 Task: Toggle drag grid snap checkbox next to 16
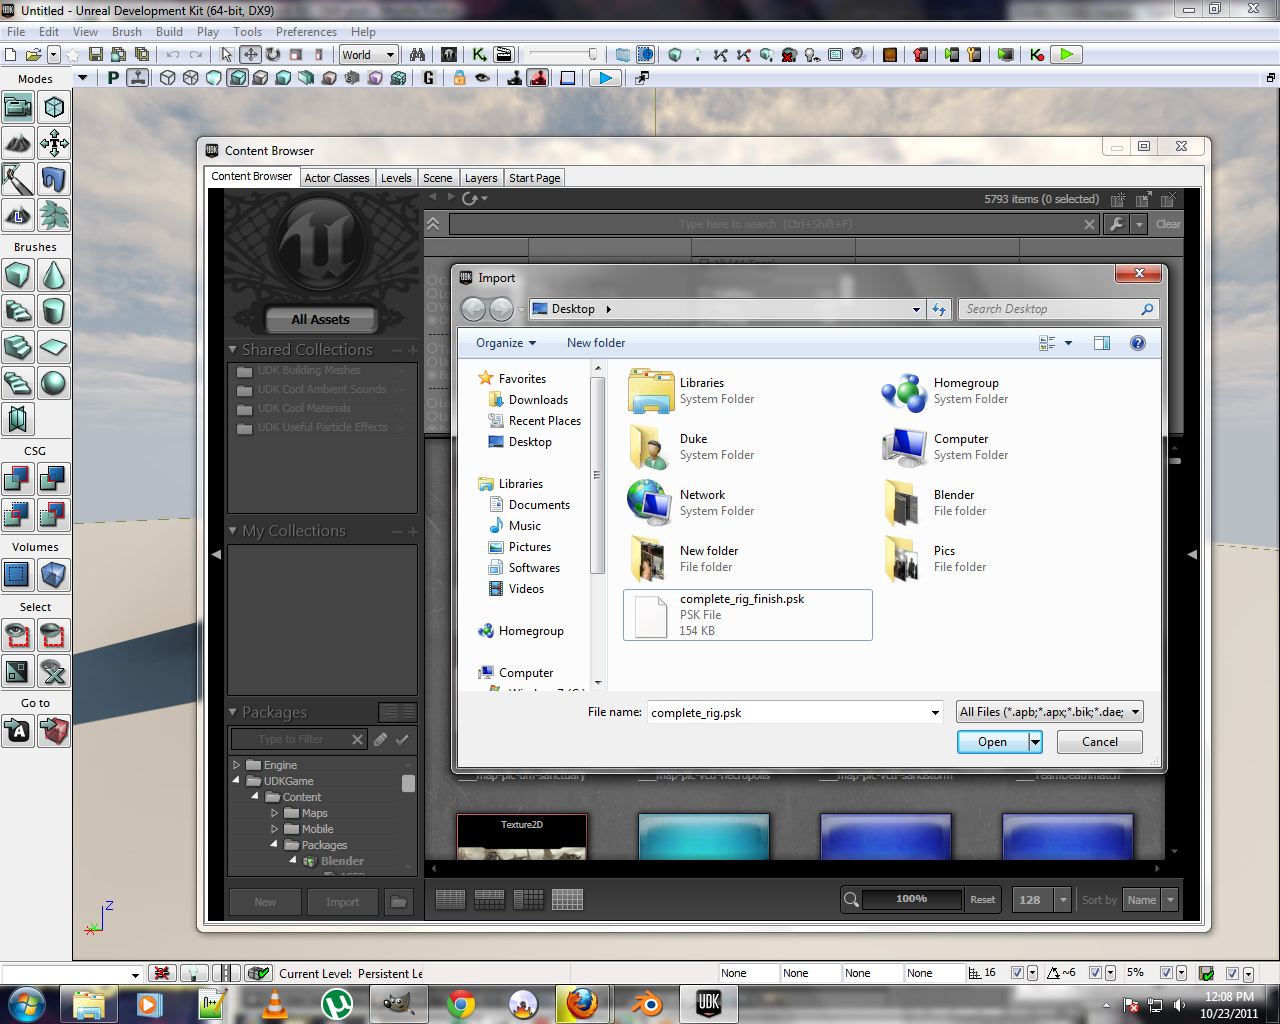(1017, 973)
